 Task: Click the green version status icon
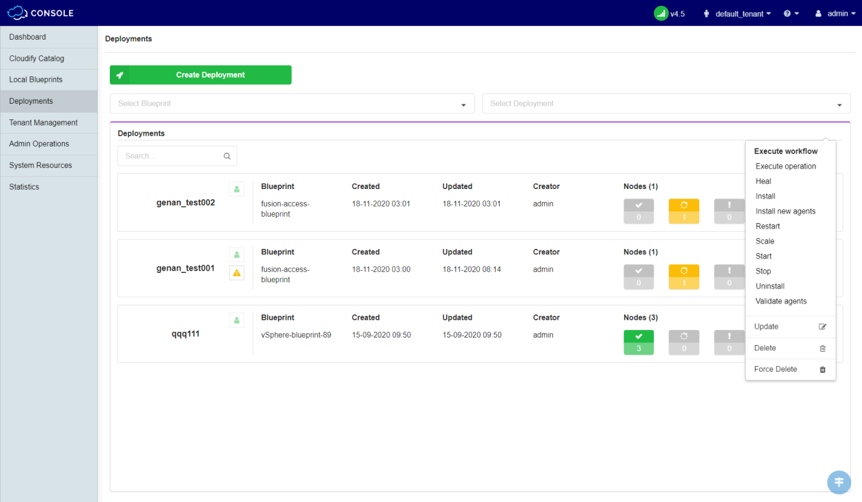pyautogui.click(x=660, y=13)
